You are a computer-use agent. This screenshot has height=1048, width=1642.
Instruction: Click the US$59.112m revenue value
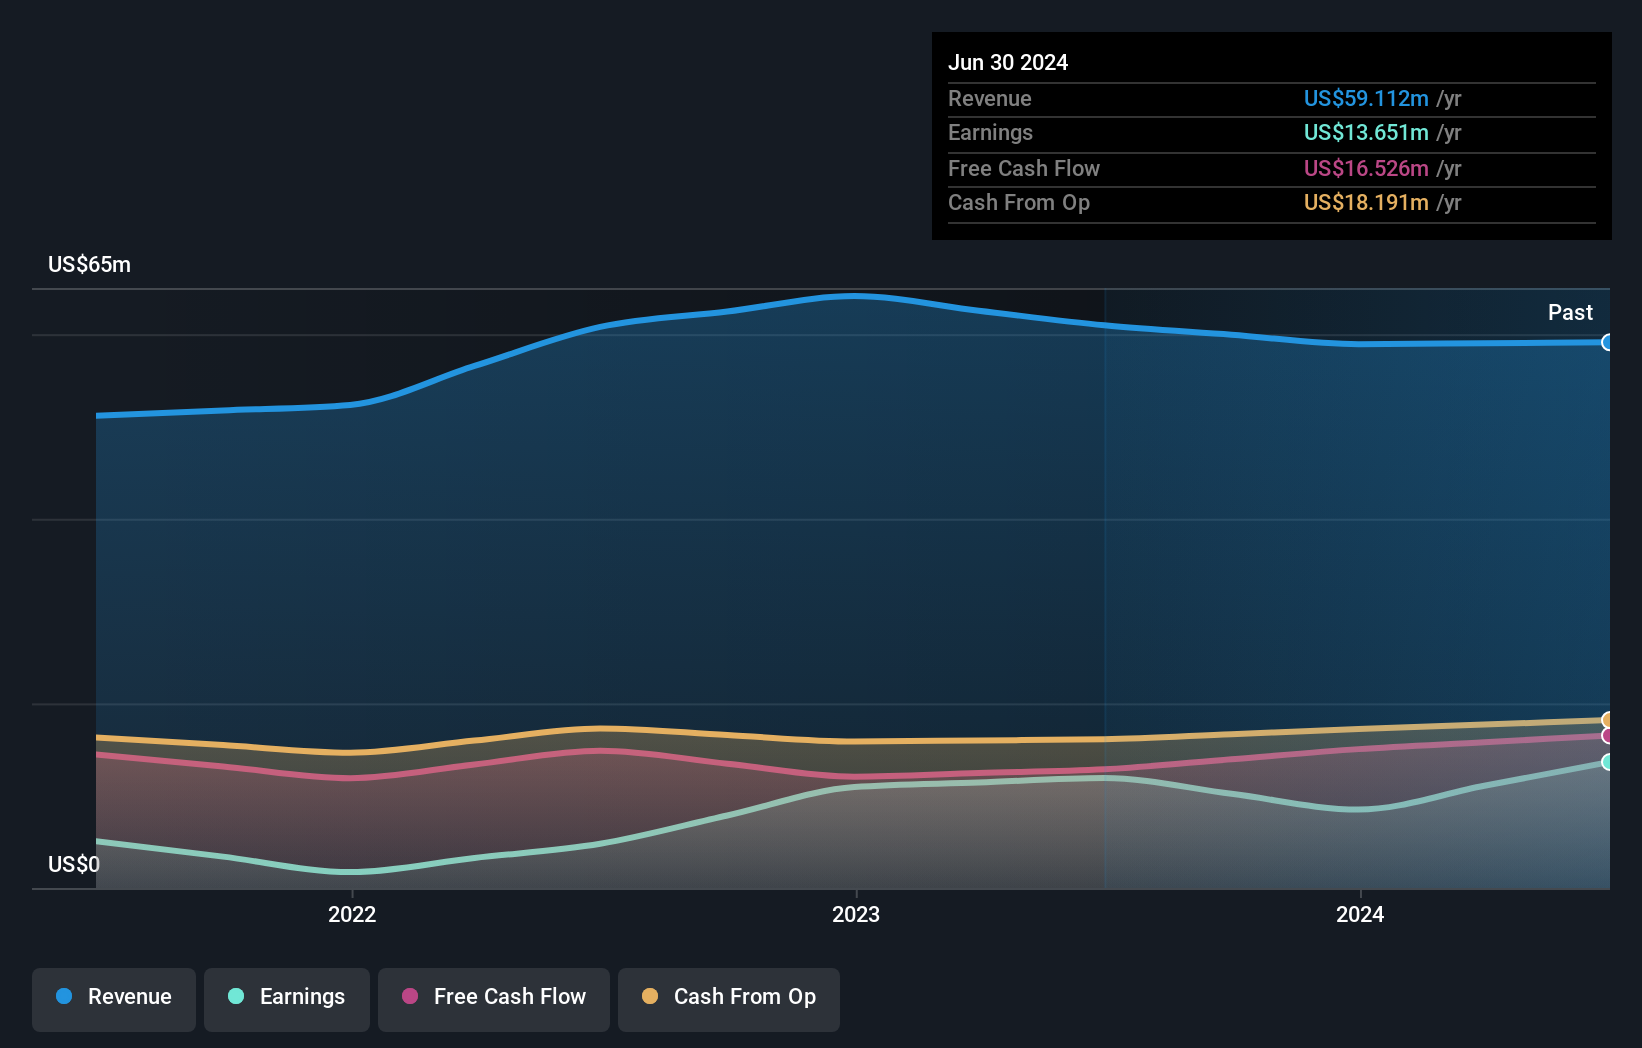pos(1366,98)
